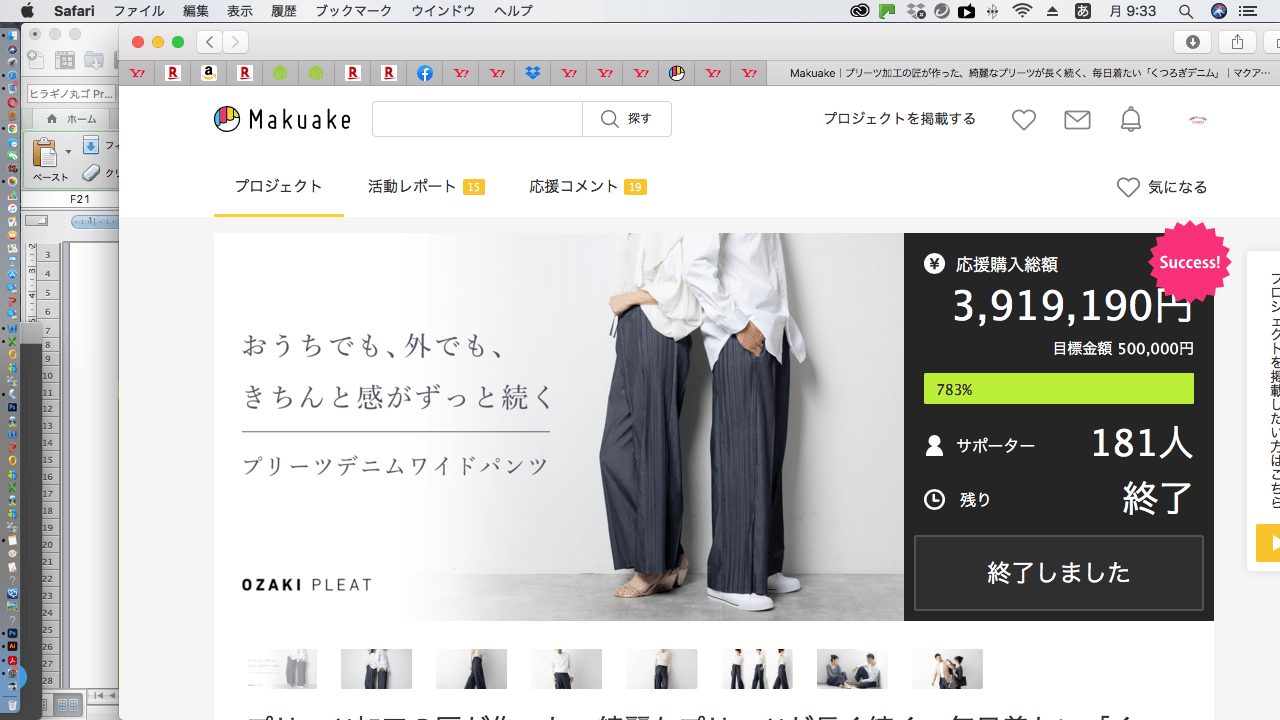
Task: Click the プロジェクトを掲載する link
Action: click(x=899, y=118)
